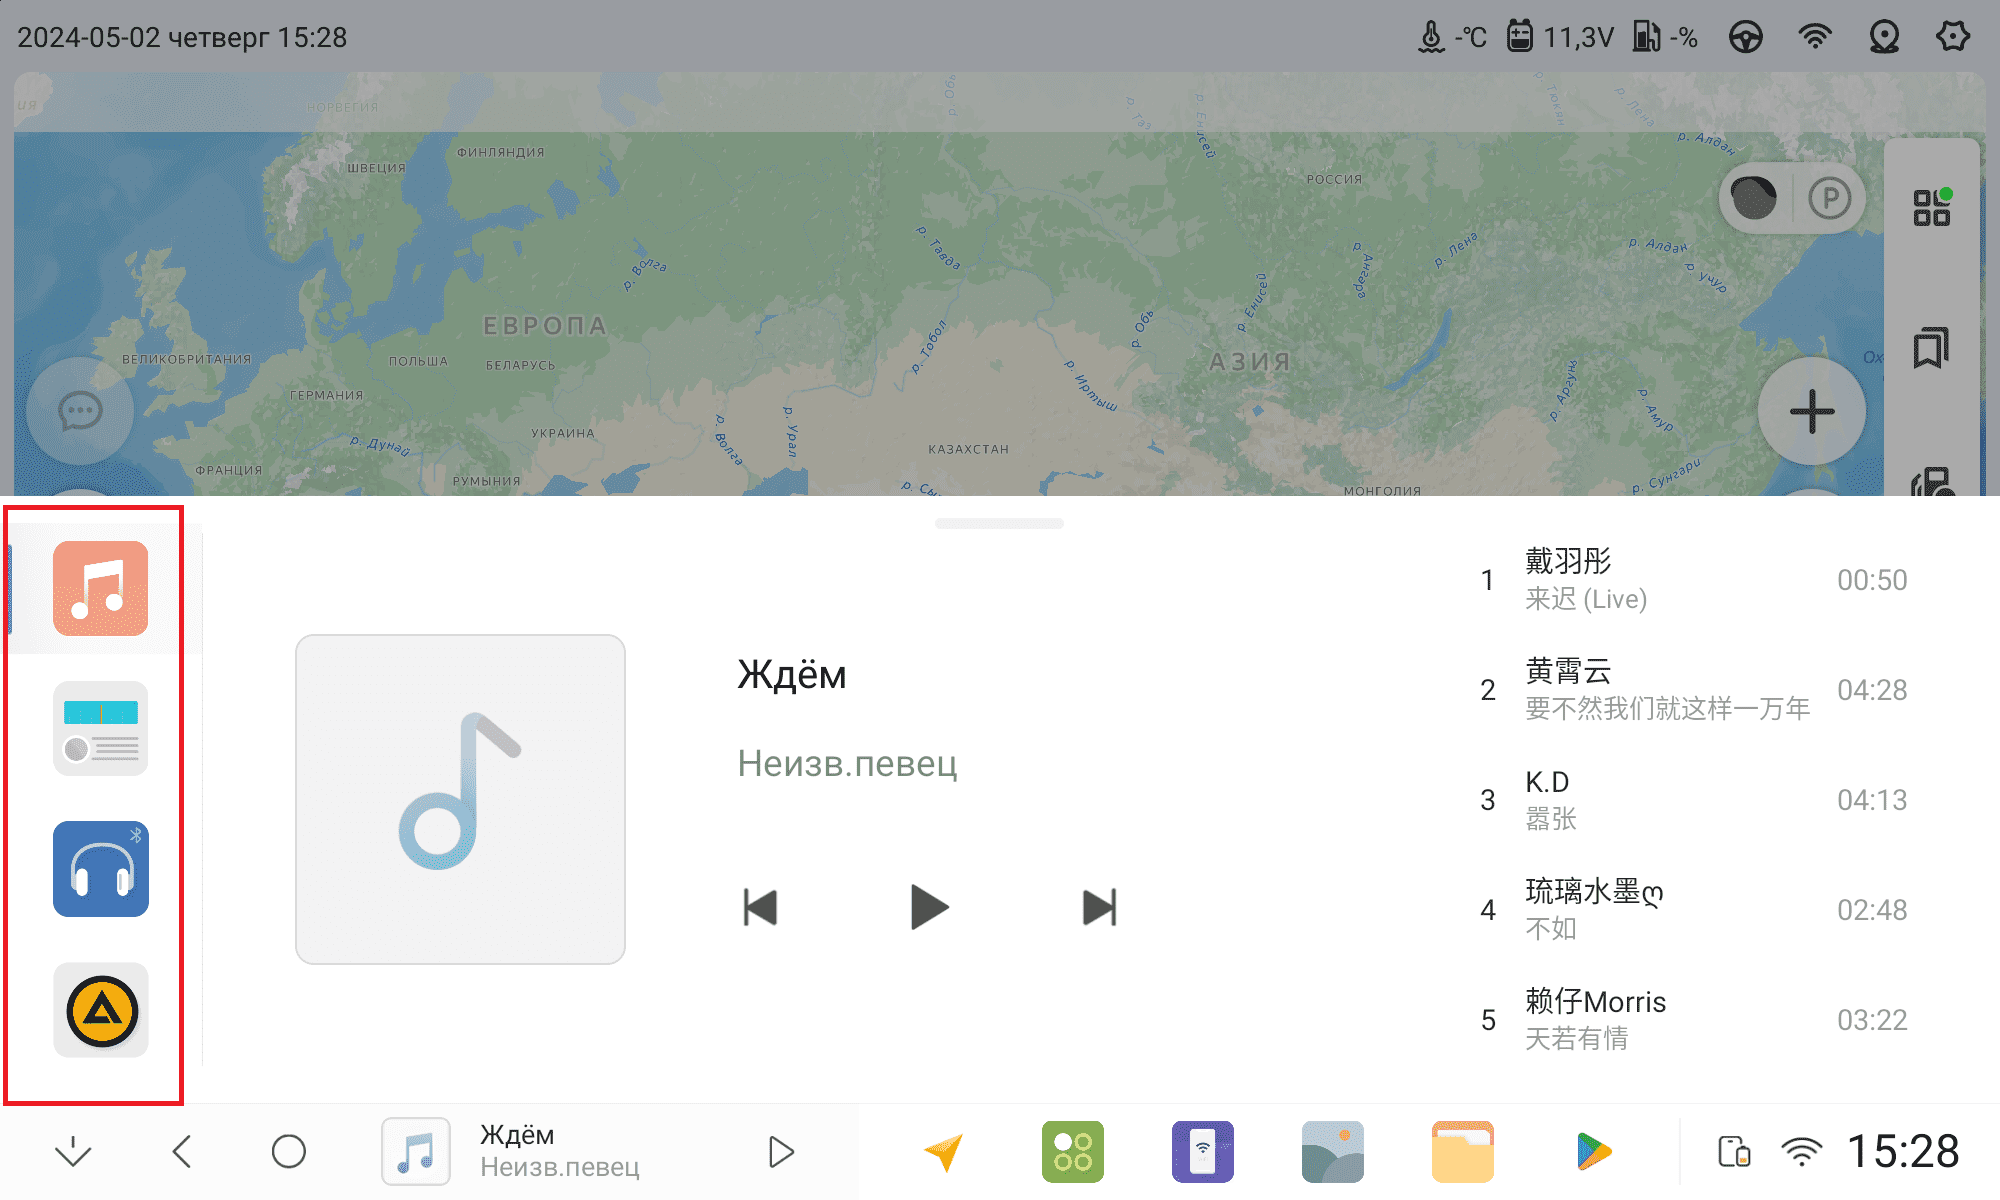Skip to previous track
2000x1200 pixels.
[x=760, y=908]
